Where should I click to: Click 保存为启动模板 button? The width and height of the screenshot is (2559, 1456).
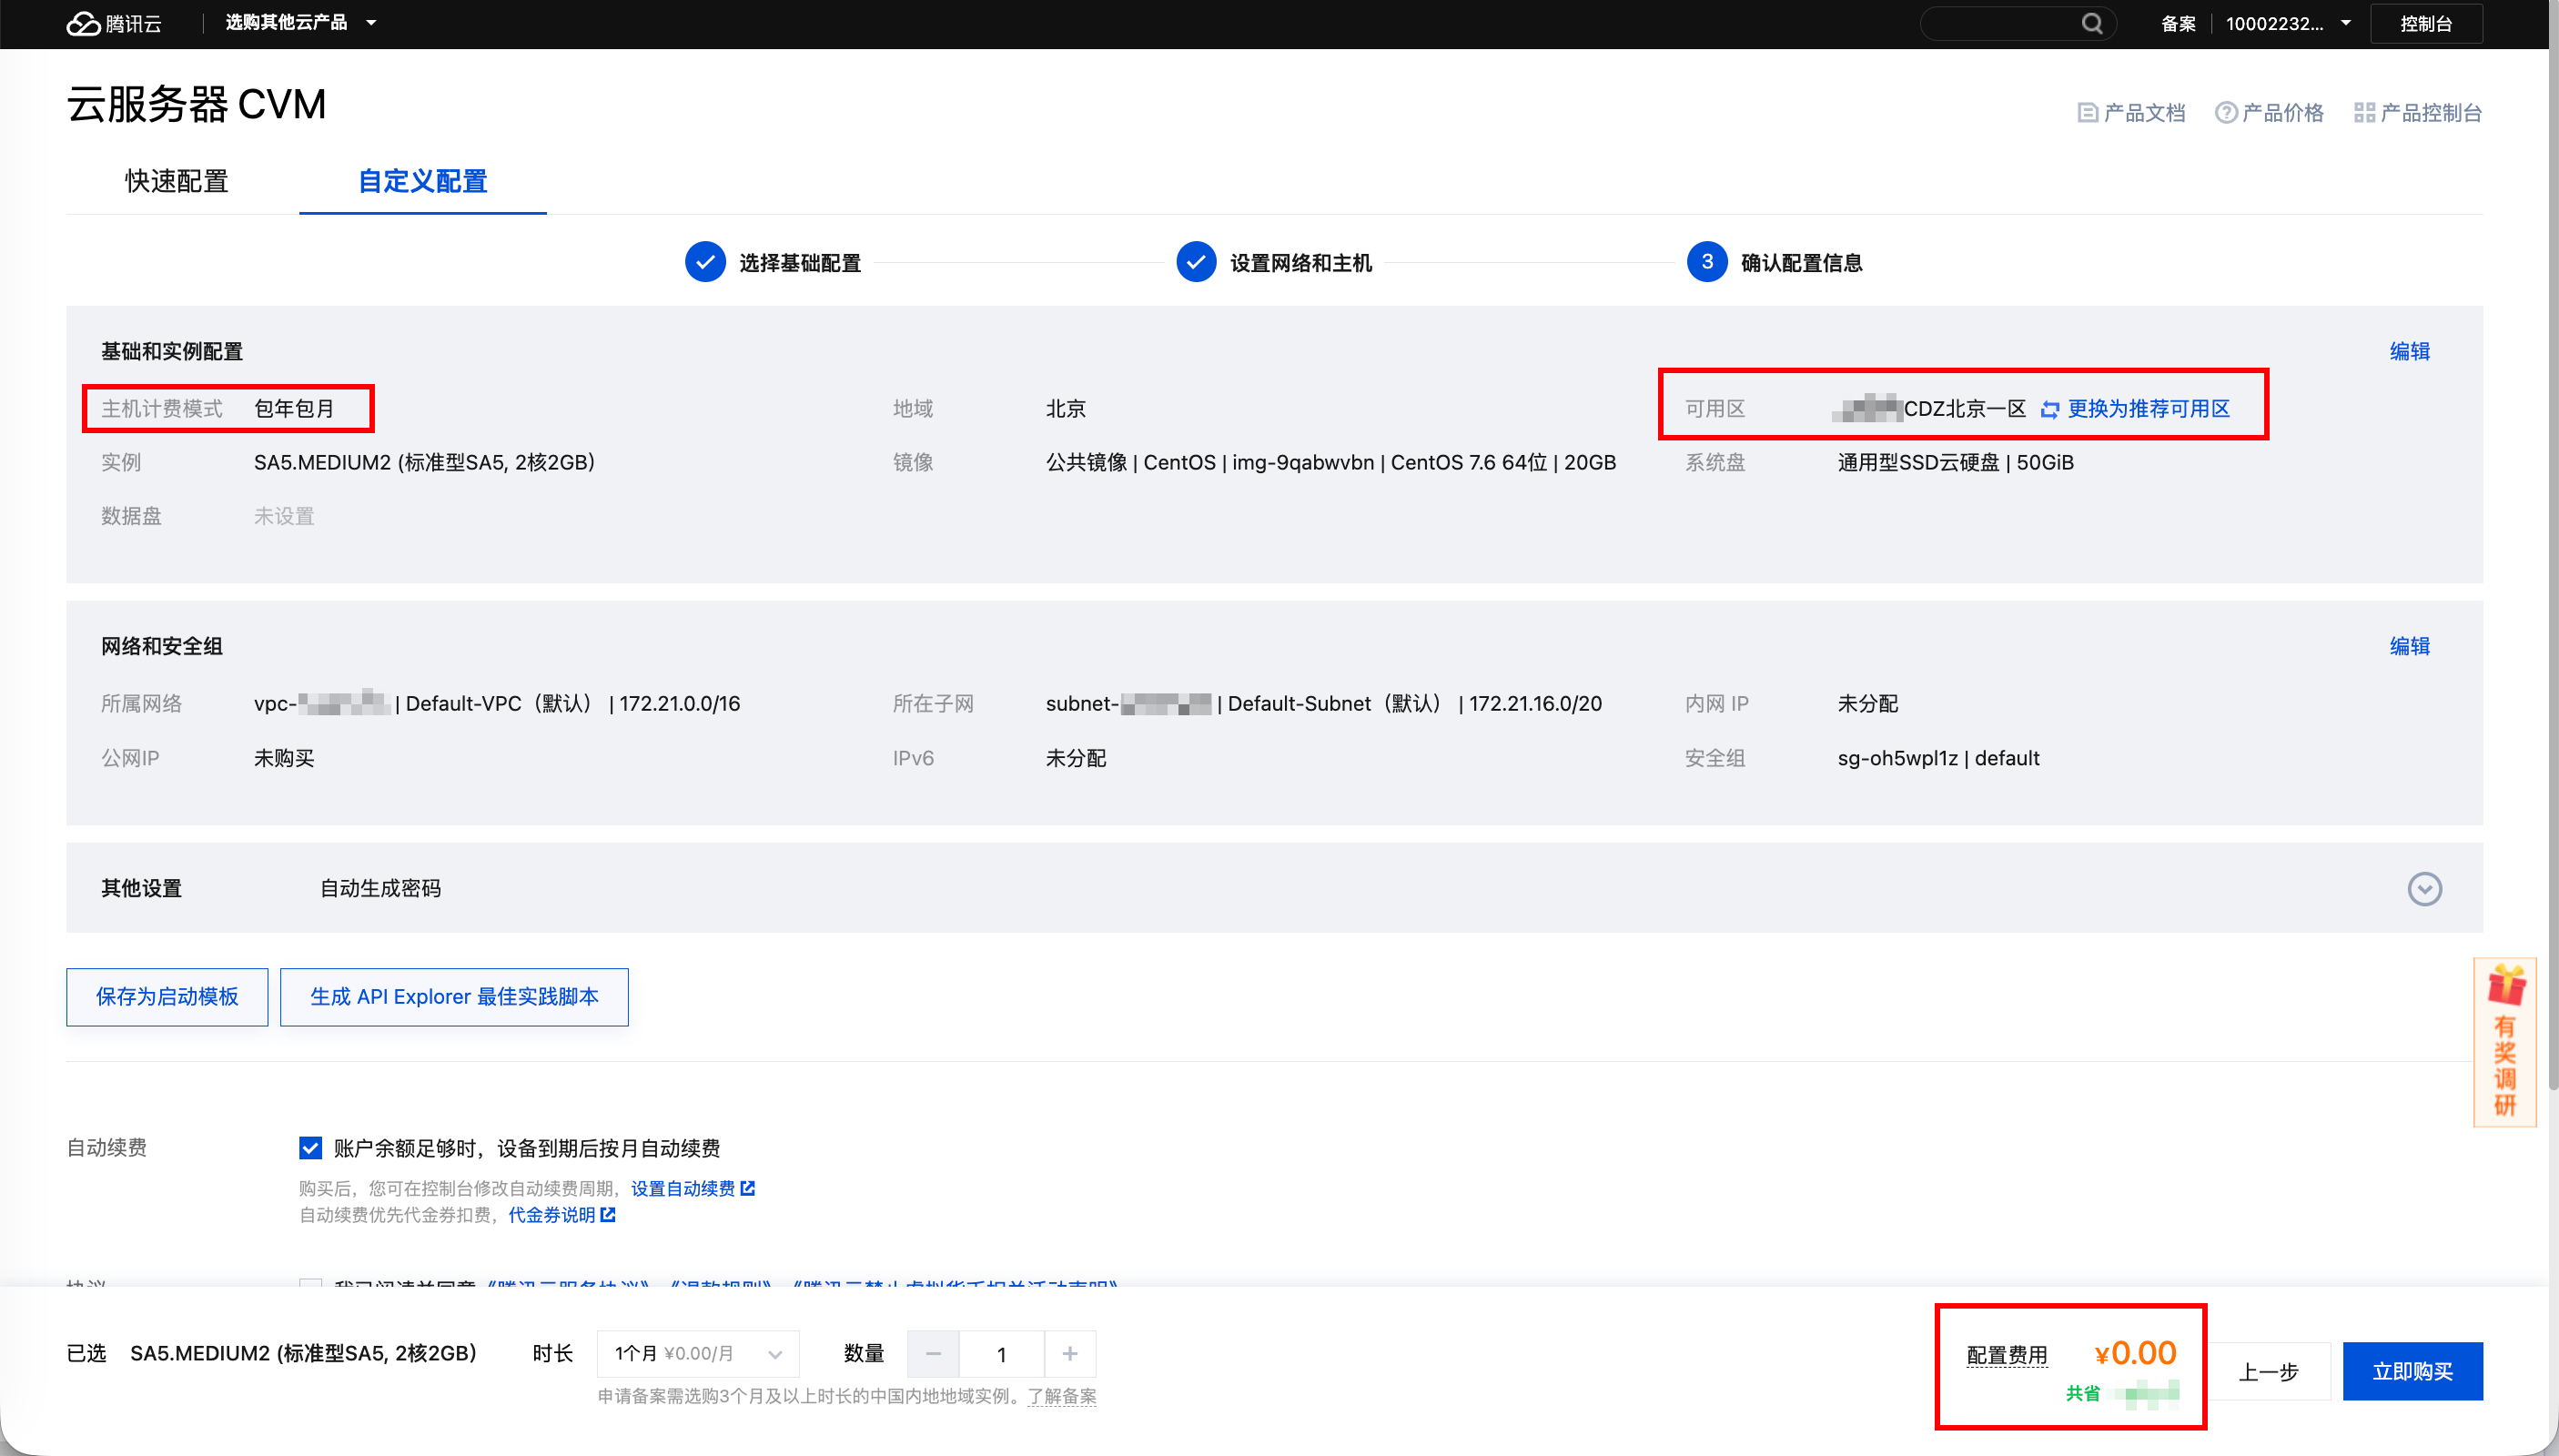click(x=167, y=996)
